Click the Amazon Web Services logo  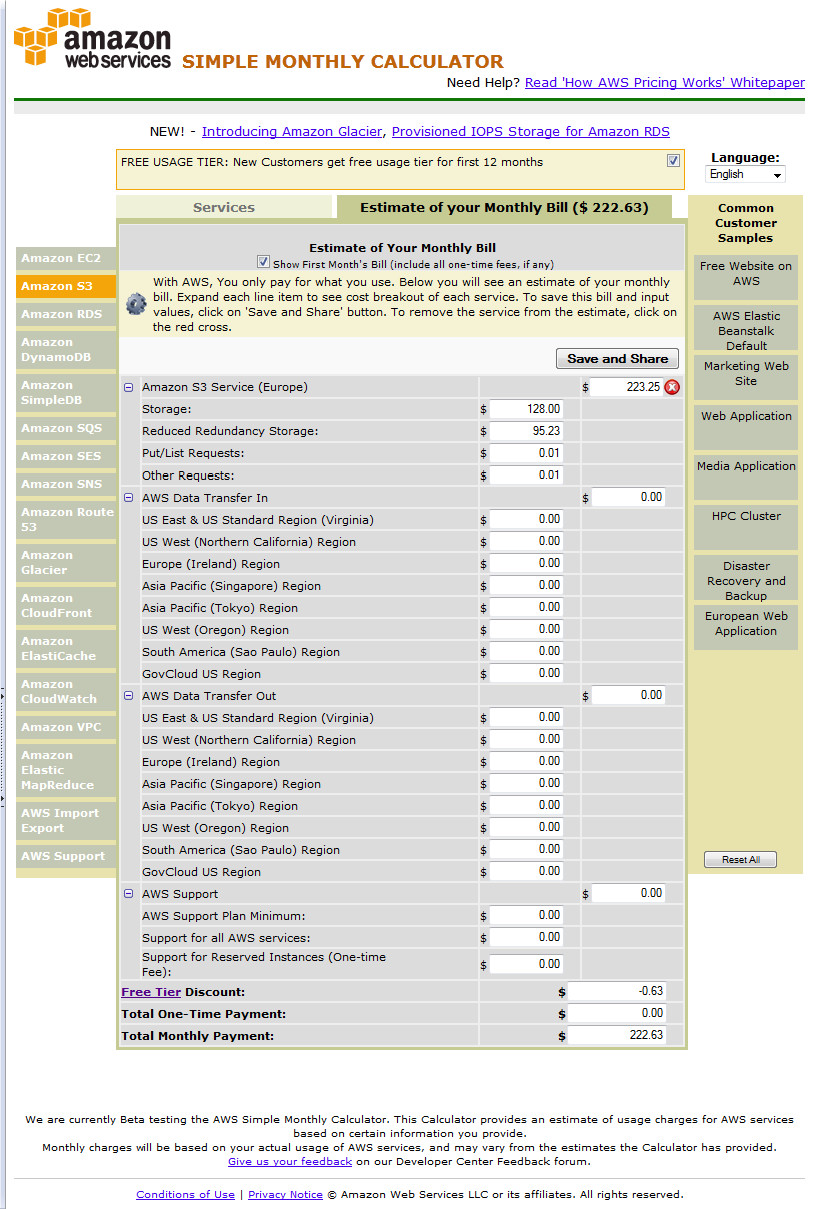coord(92,40)
